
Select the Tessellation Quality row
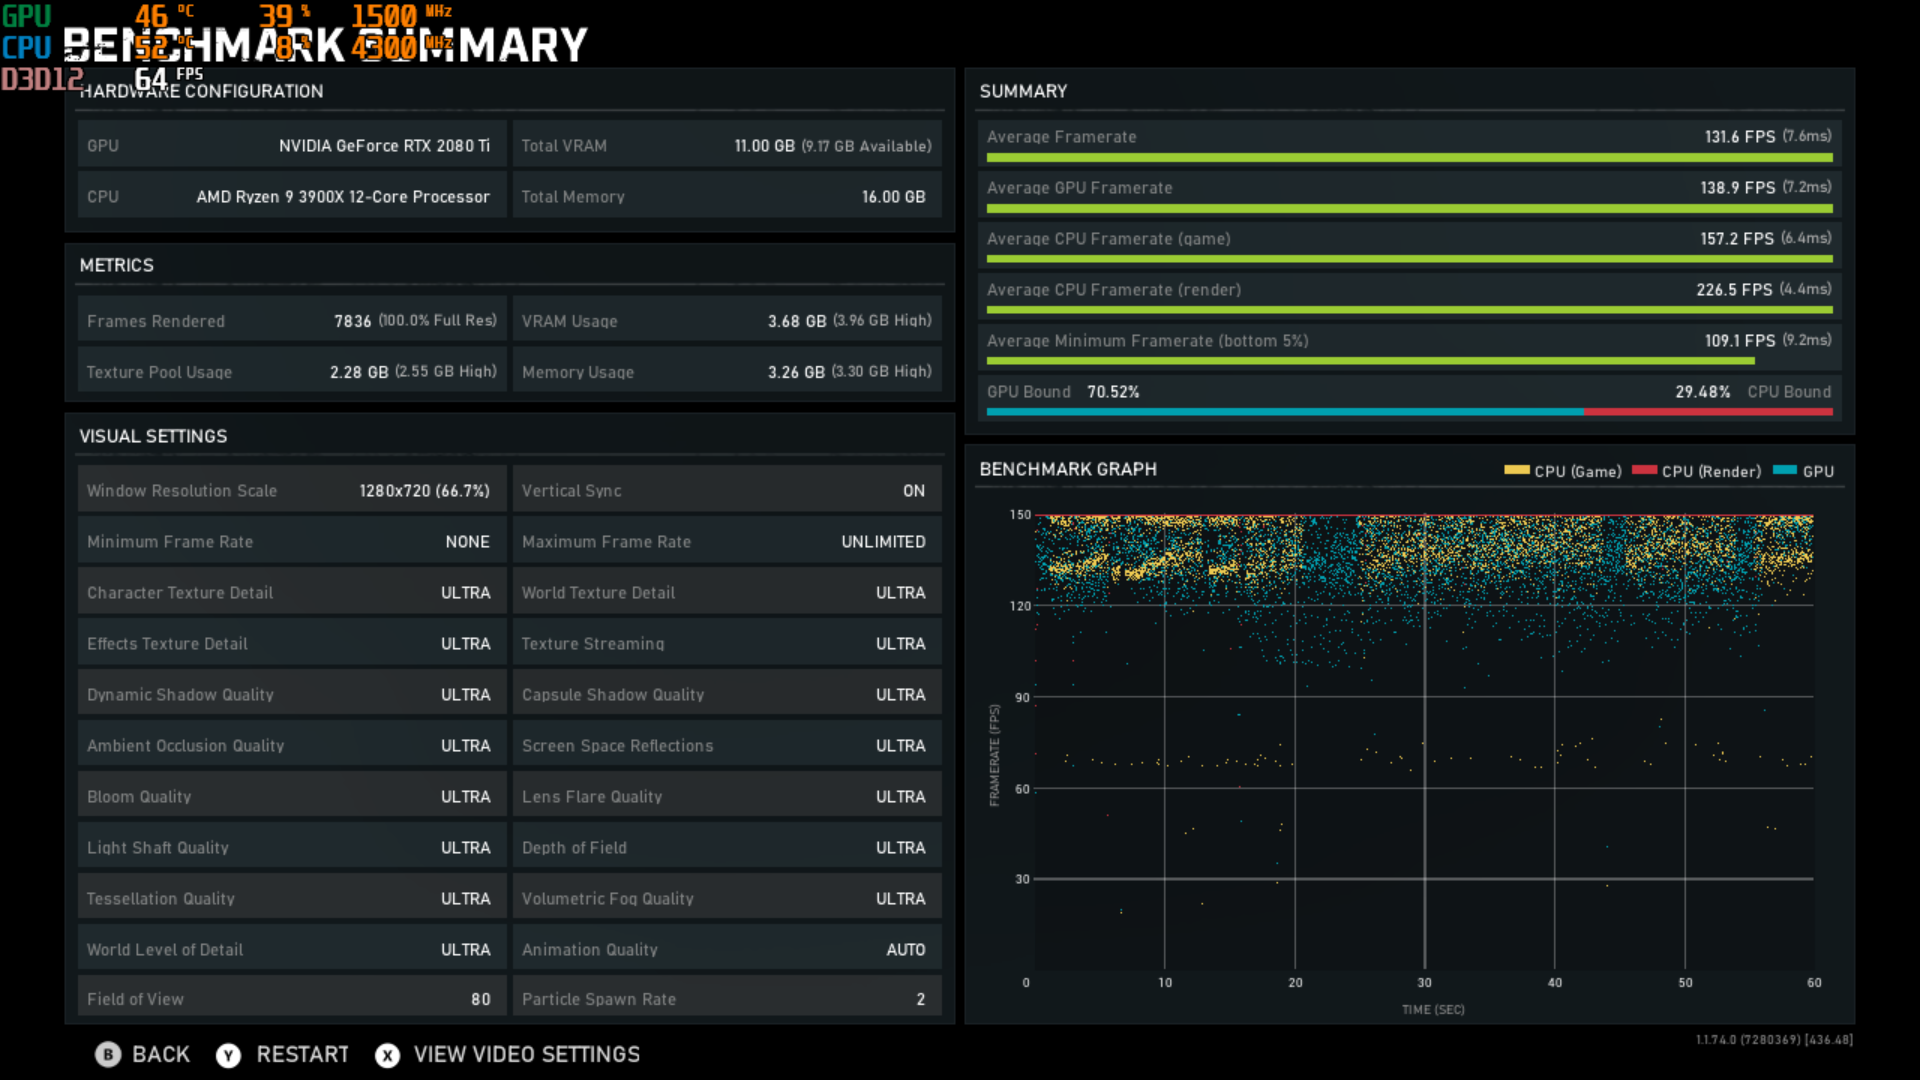[x=292, y=898]
